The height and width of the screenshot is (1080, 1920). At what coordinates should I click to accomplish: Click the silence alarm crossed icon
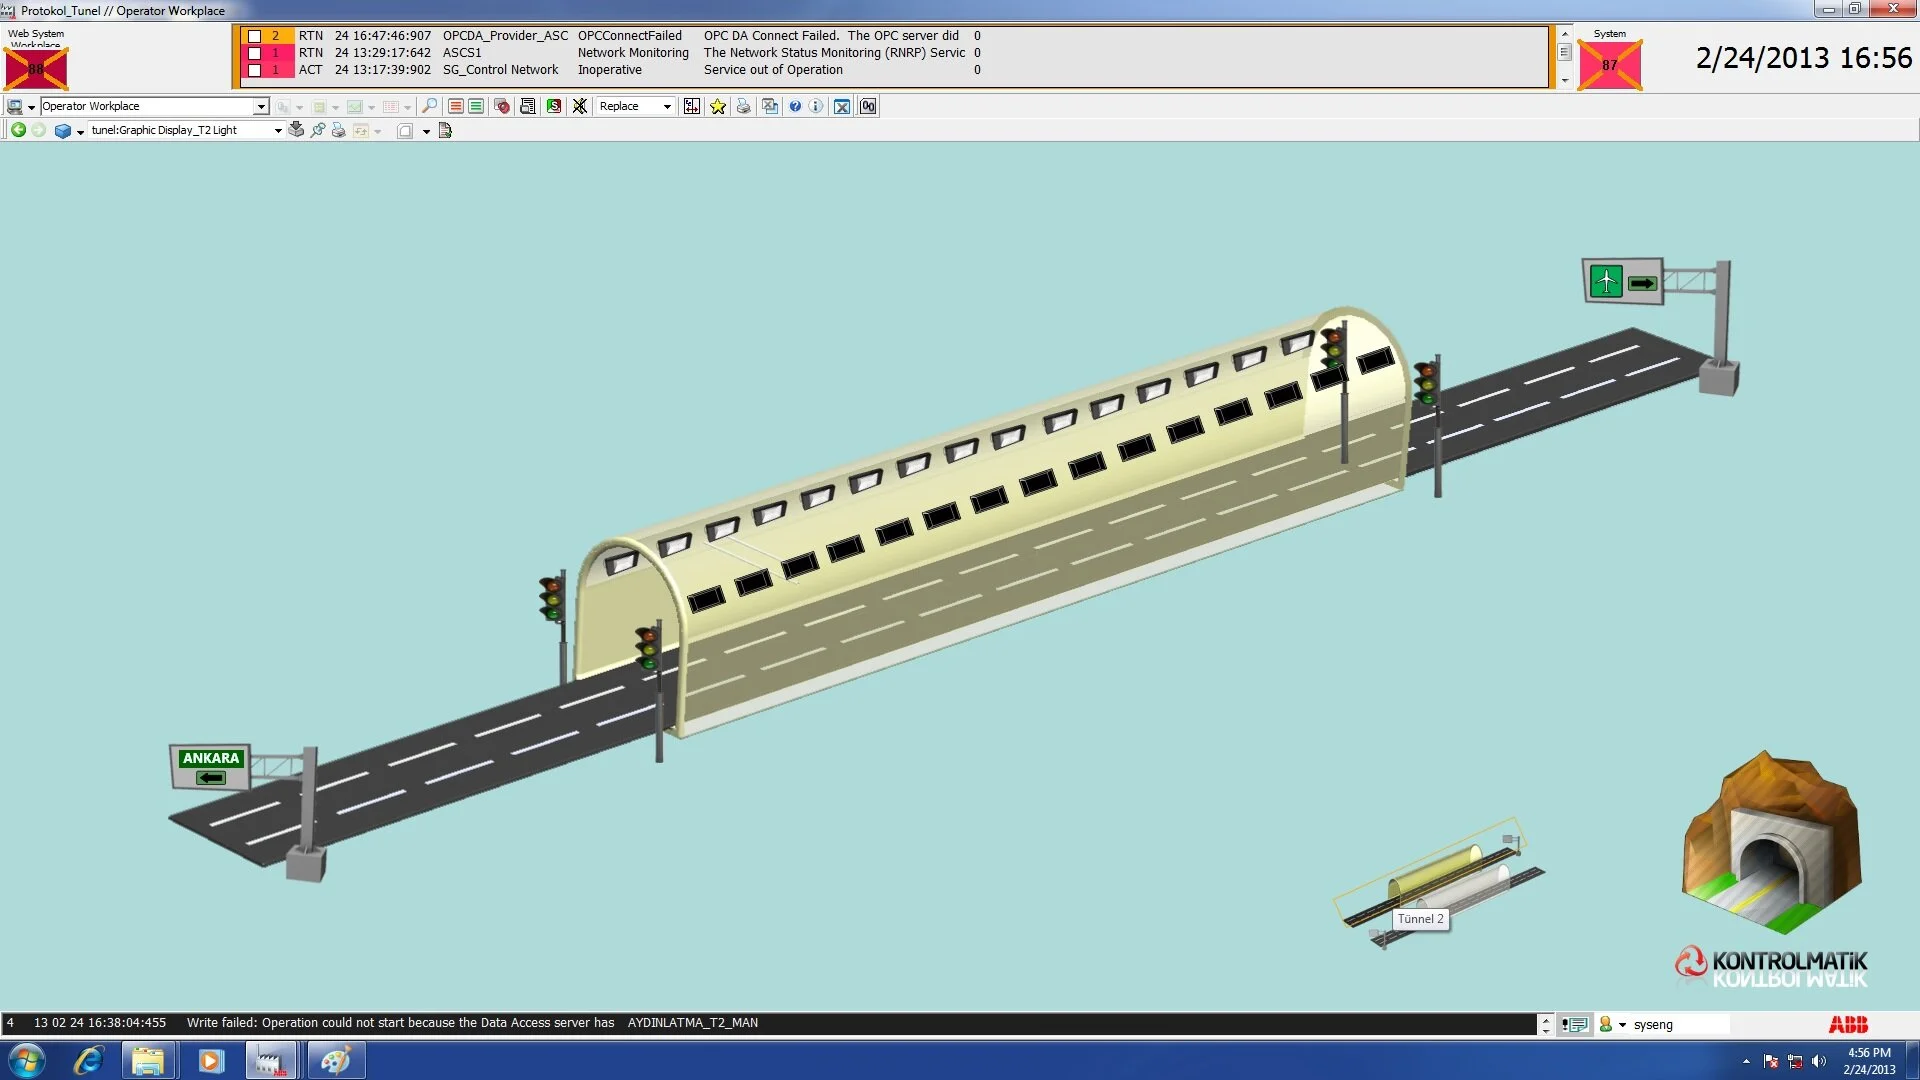click(x=579, y=106)
